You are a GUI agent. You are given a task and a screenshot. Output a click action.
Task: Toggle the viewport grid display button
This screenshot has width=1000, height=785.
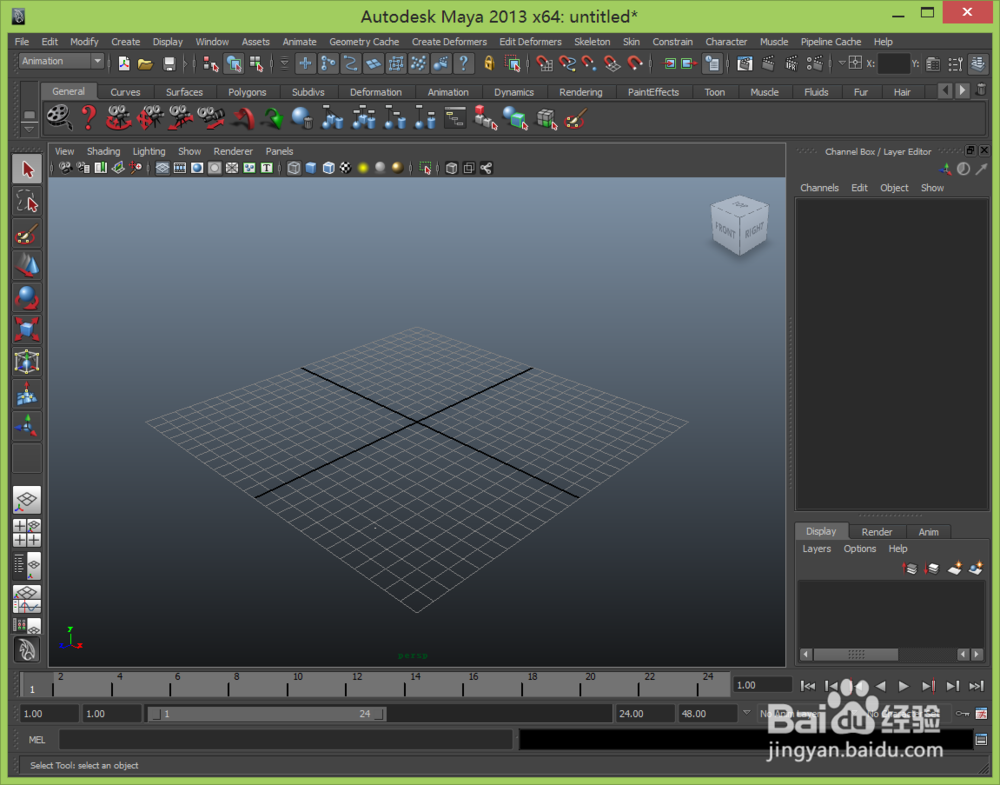162,168
